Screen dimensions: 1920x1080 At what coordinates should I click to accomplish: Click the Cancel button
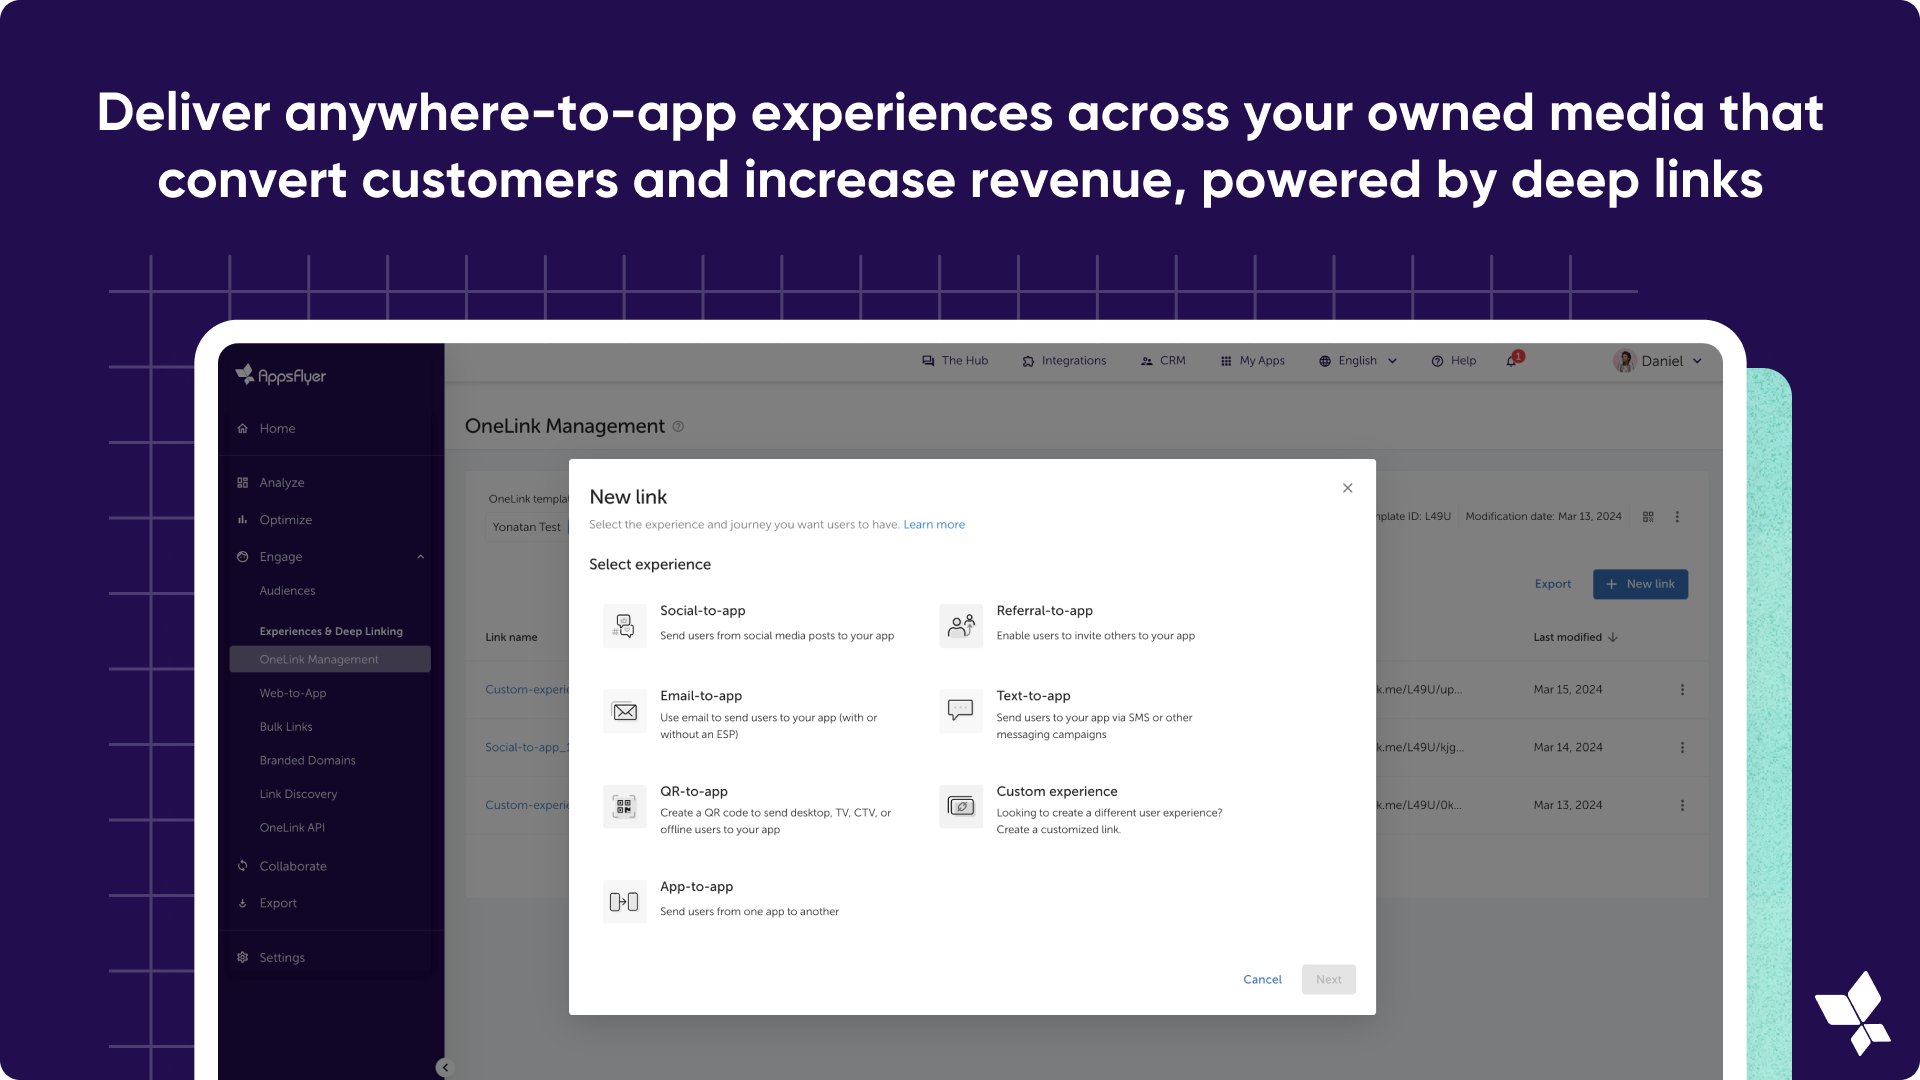coord(1263,978)
